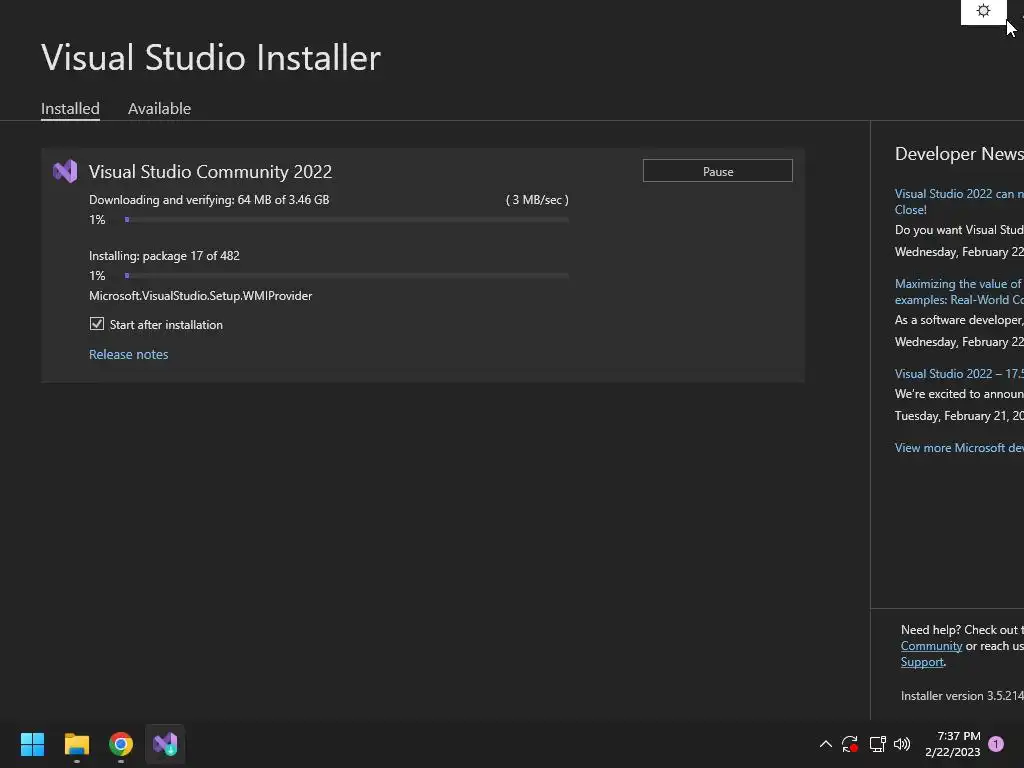Open the notification badge in the taskbar

pyautogui.click(x=996, y=744)
